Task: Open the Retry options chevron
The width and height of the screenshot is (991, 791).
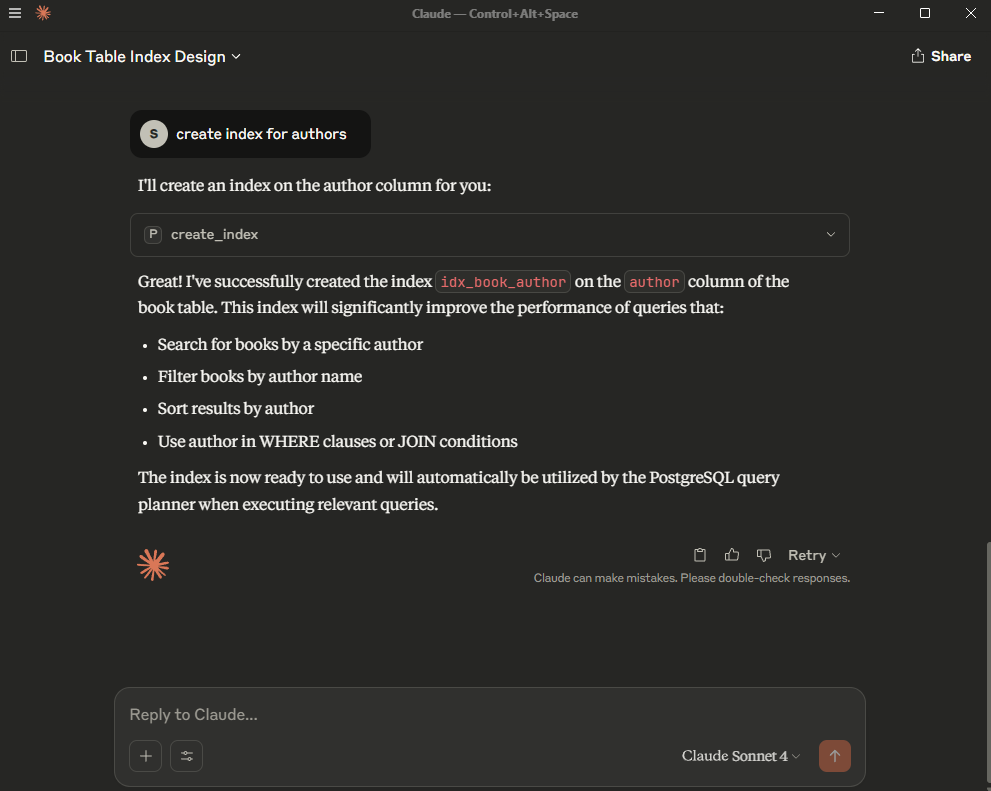Action: coord(836,555)
